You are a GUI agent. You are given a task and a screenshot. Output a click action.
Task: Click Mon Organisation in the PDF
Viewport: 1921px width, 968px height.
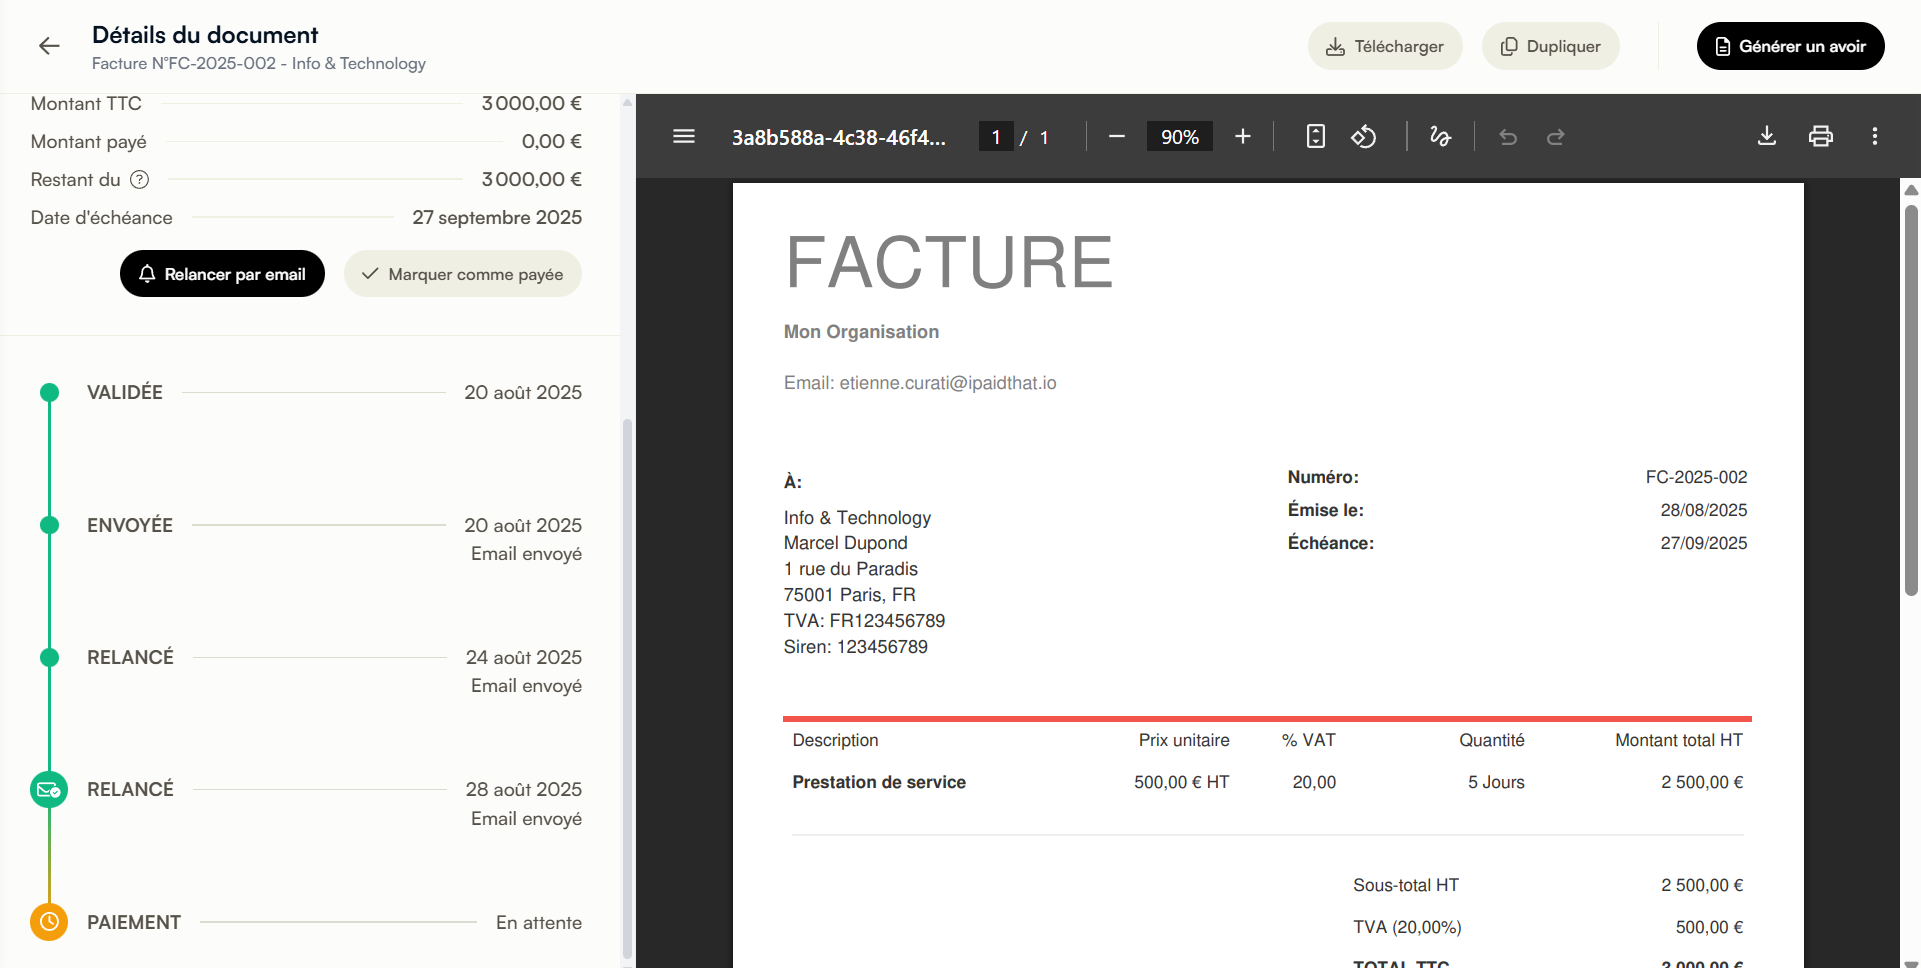pos(861,332)
